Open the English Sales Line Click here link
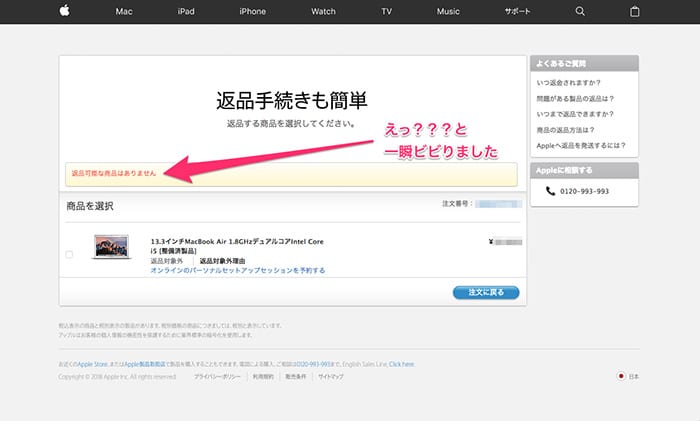This screenshot has height=421, width=700. [401, 364]
